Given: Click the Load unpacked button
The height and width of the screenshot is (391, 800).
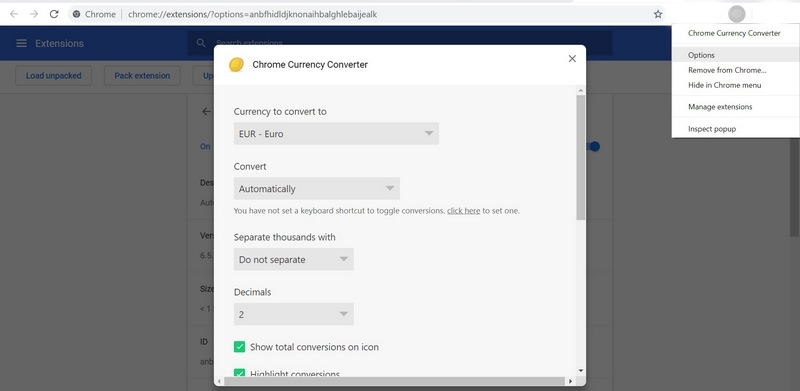Looking at the screenshot, I should (x=54, y=76).
